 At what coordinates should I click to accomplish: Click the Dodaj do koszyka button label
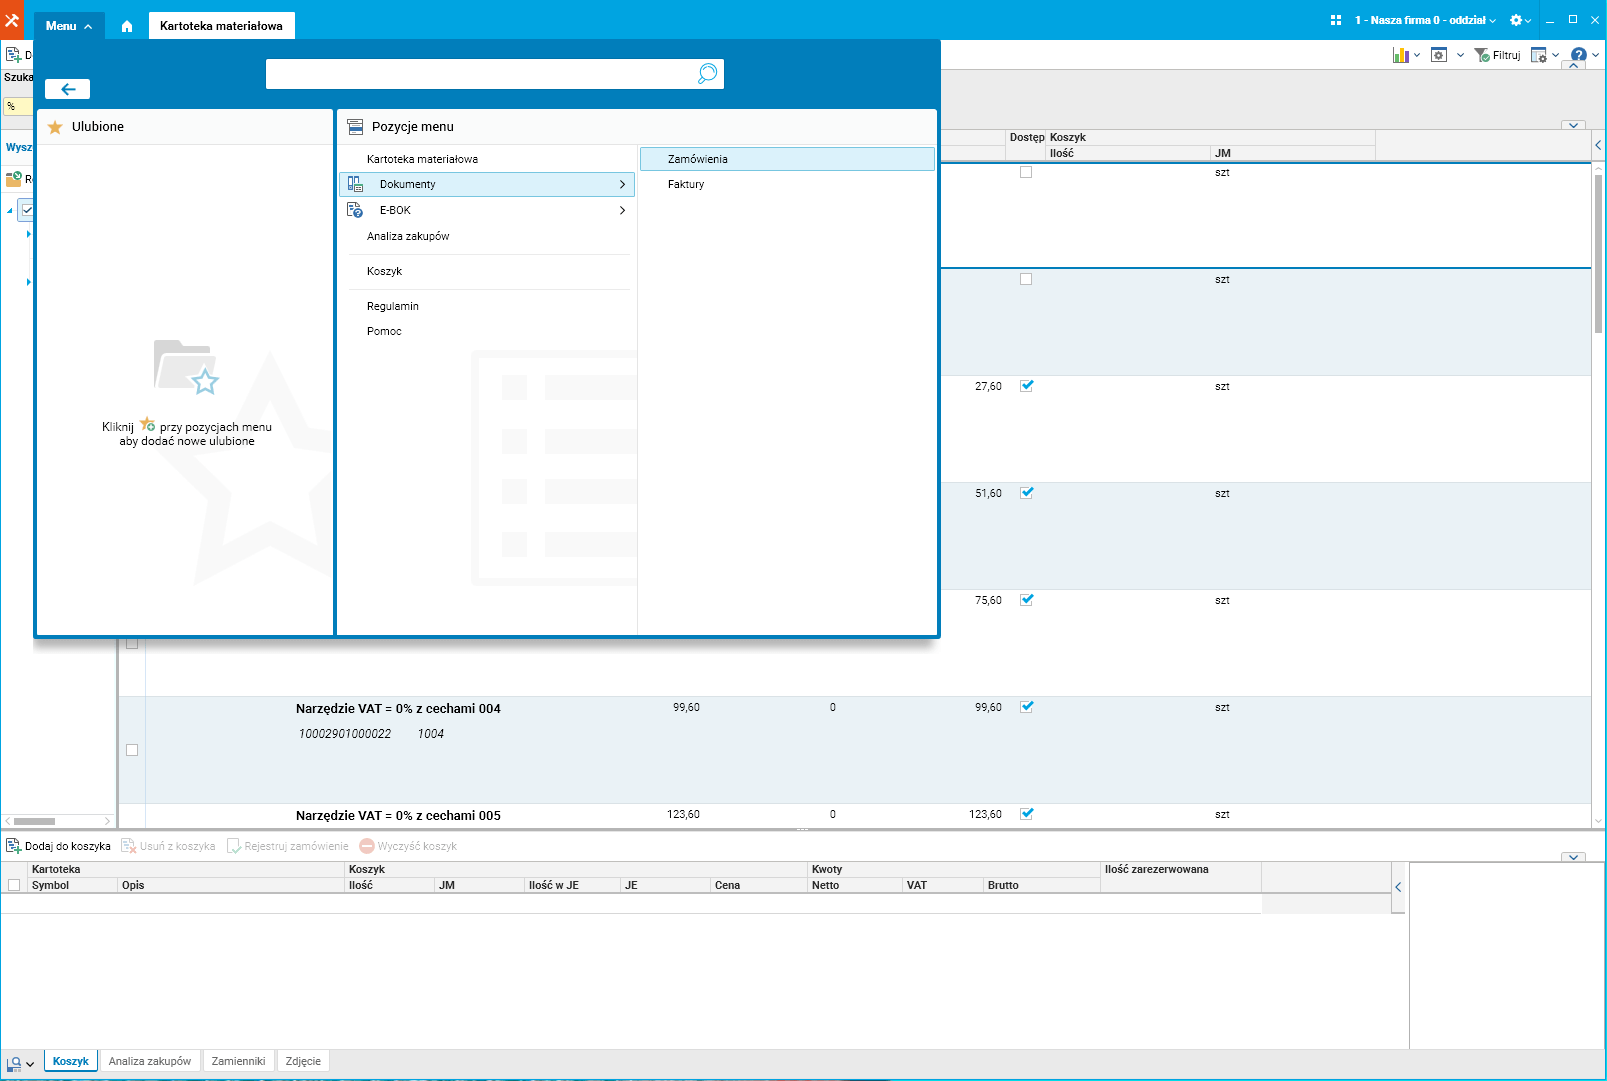(x=68, y=846)
